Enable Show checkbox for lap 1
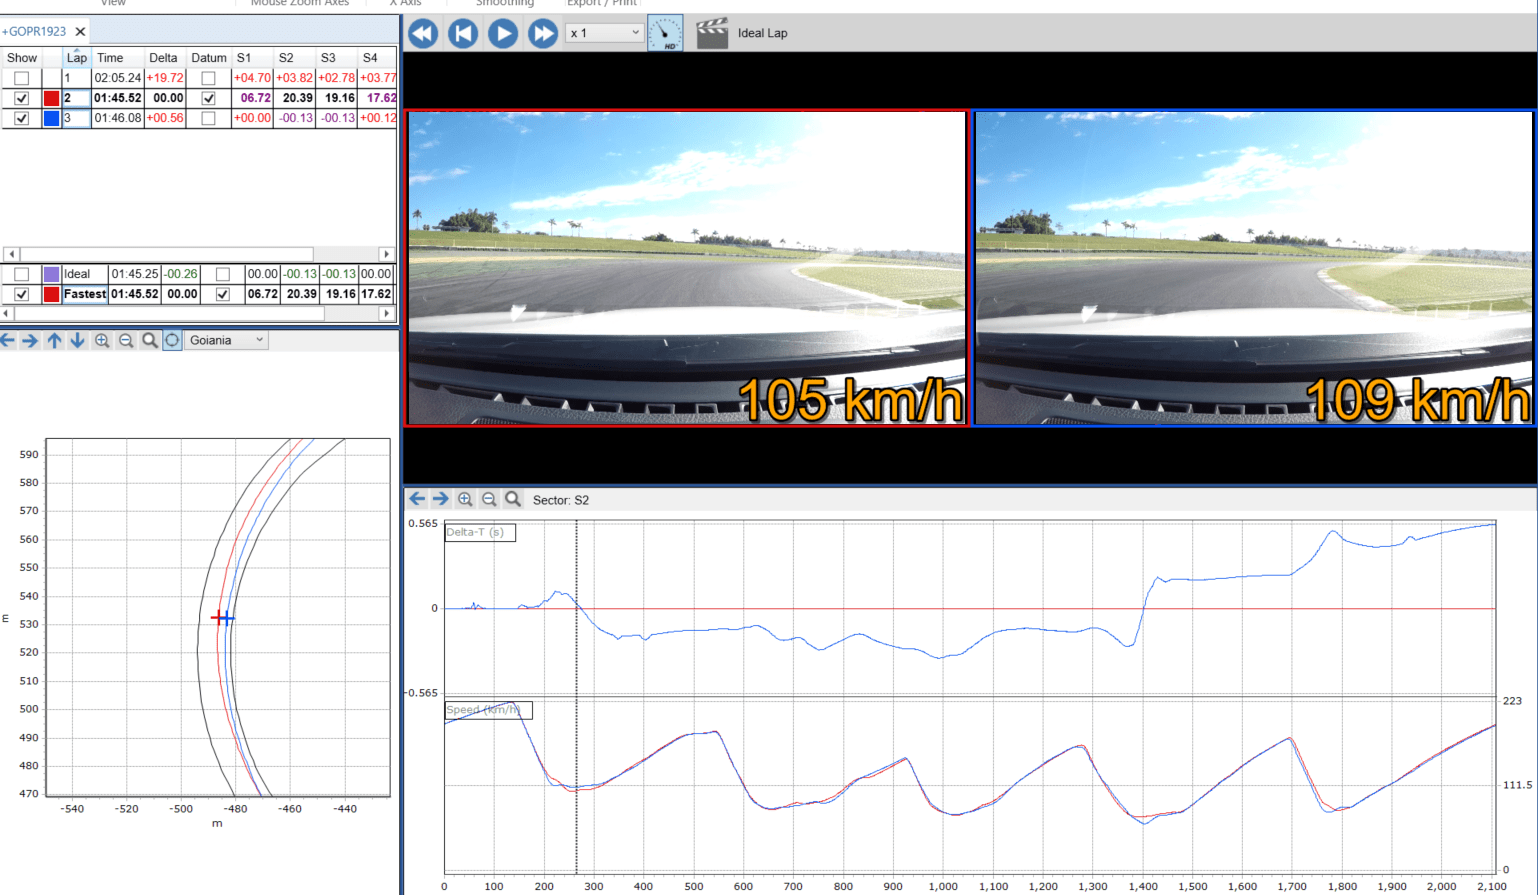 pos(21,78)
